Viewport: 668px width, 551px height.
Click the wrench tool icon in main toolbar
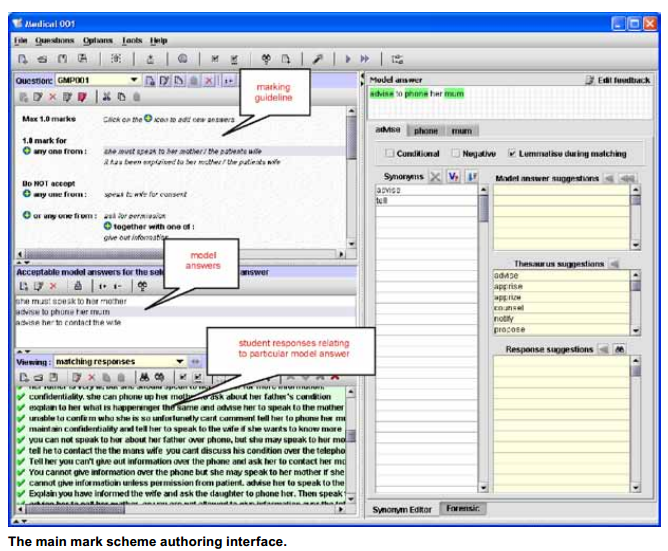click(x=318, y=59)
